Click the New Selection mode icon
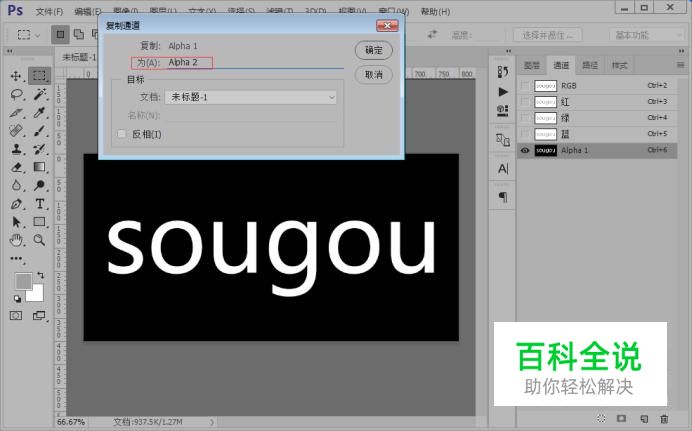Image resolution: width=692 pixels, height=431 pixels. point(60,34)
